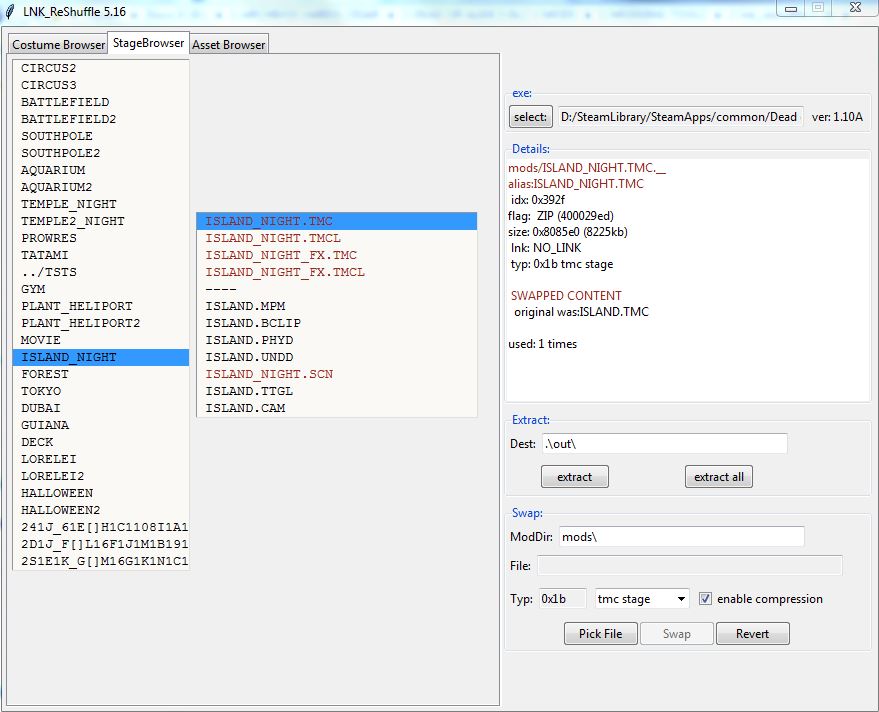879x712 pixels.
Task: Select LORELEI stage entry
Action: pos(101,459)
